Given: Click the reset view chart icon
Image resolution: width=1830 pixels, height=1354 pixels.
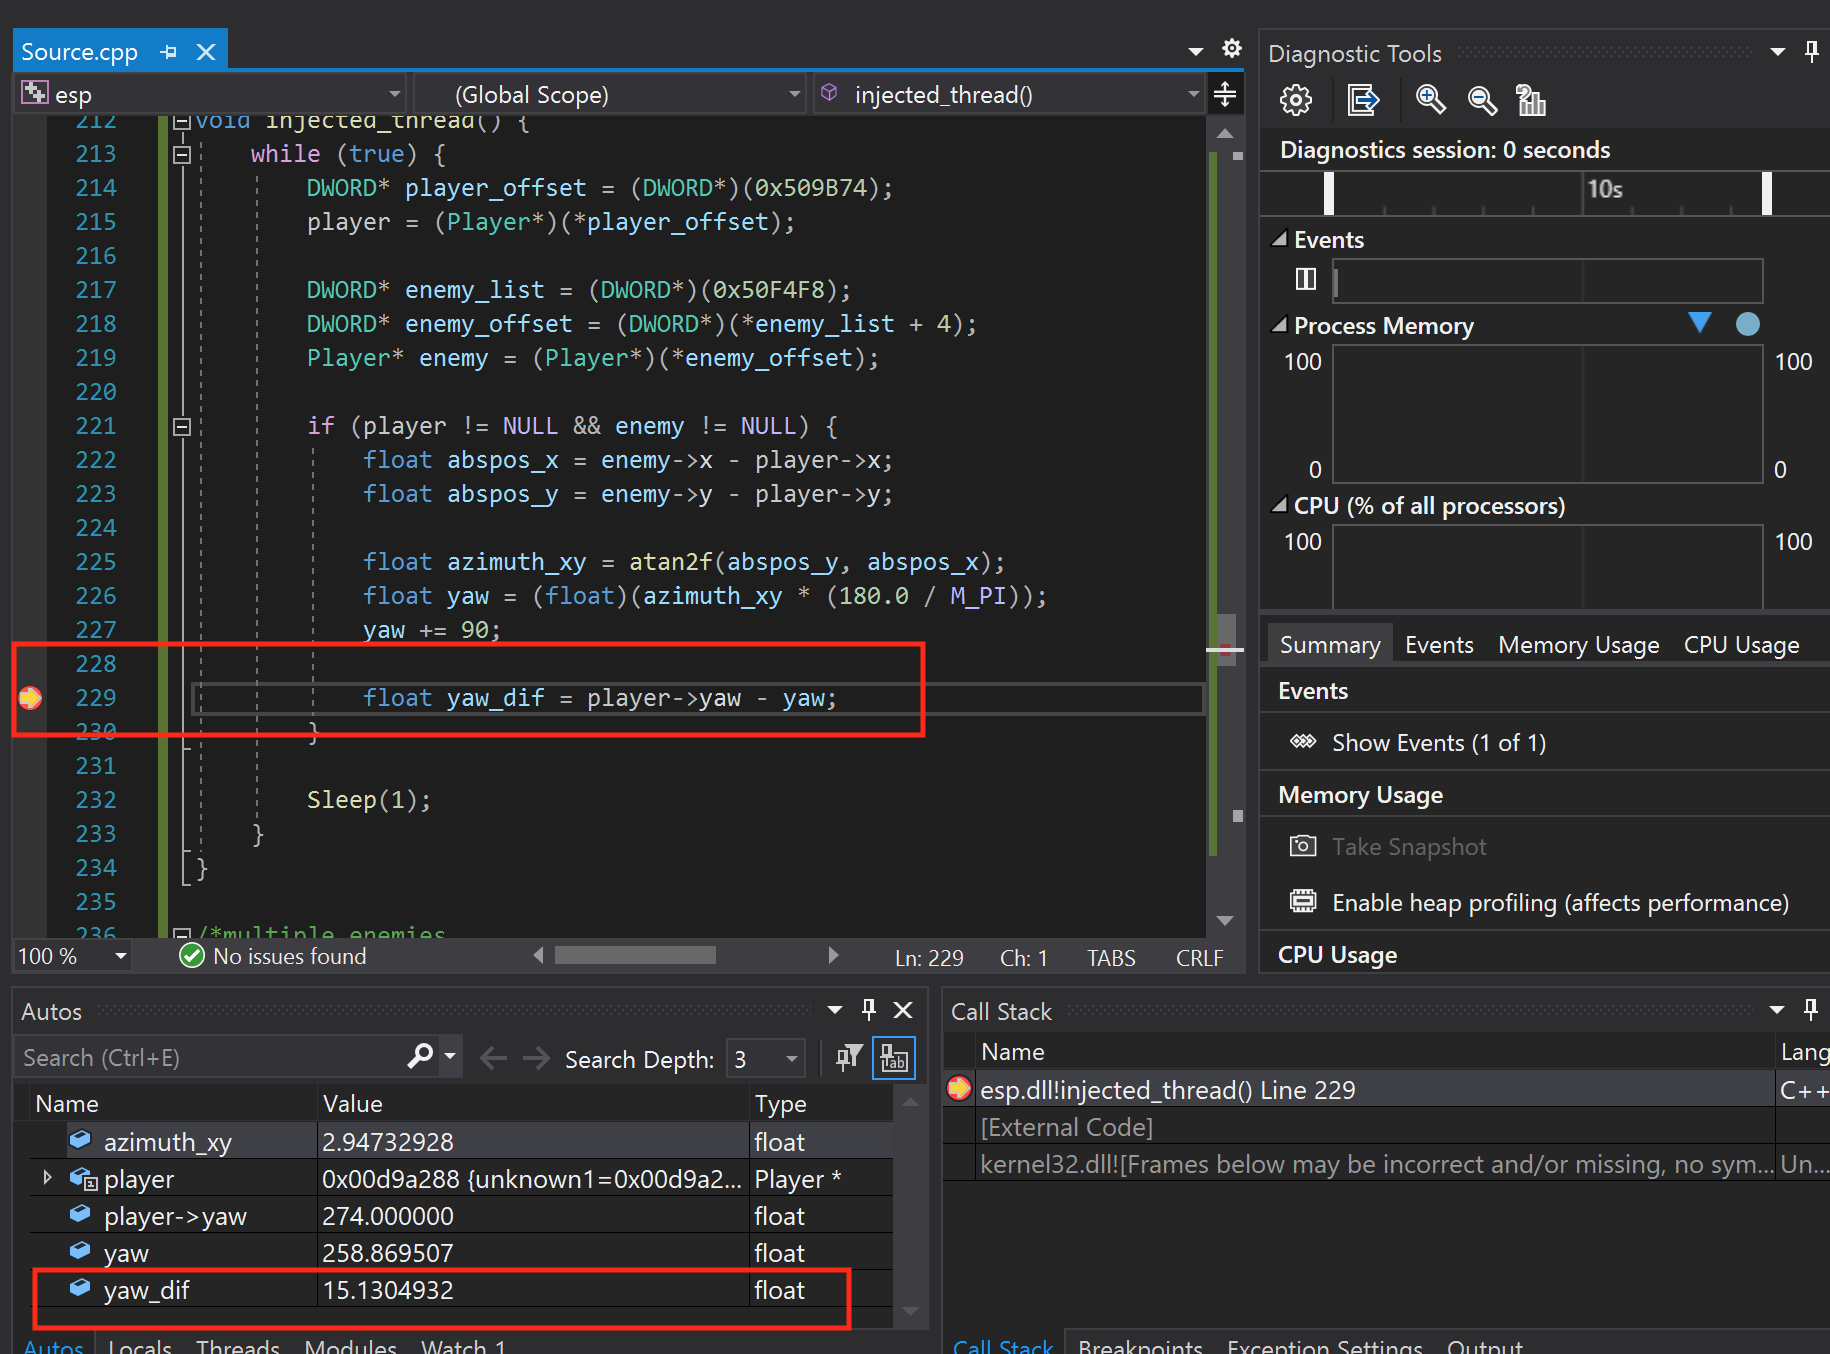Looking at the screenshot, I should (x=1531, y=100).
